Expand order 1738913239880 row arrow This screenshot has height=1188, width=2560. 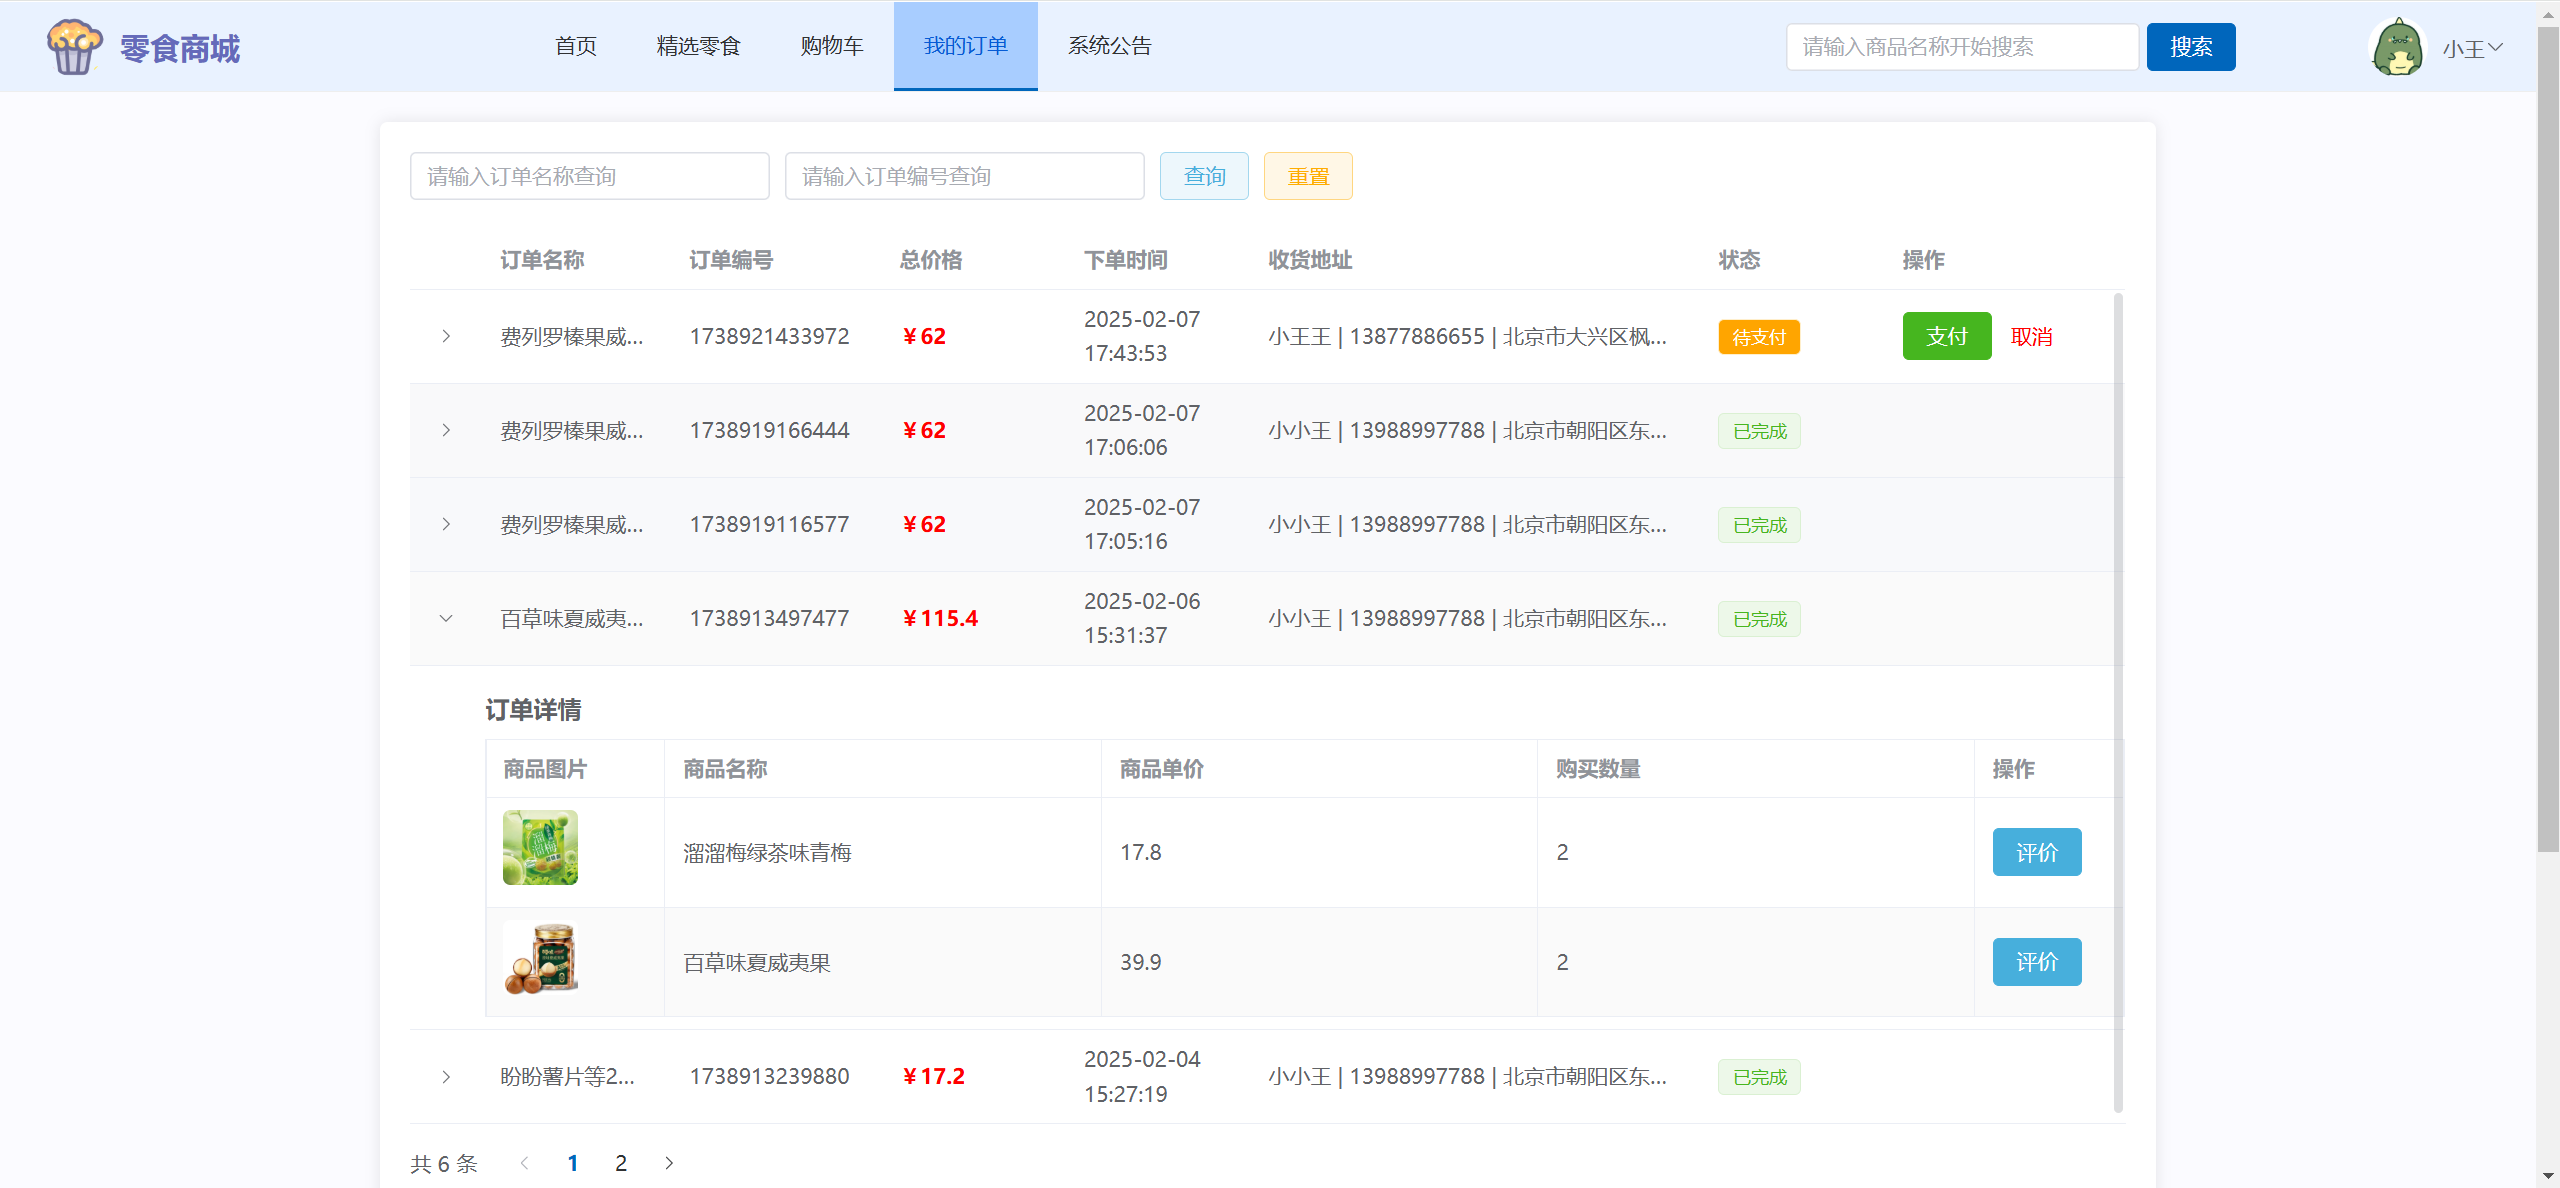point(446,1077)
